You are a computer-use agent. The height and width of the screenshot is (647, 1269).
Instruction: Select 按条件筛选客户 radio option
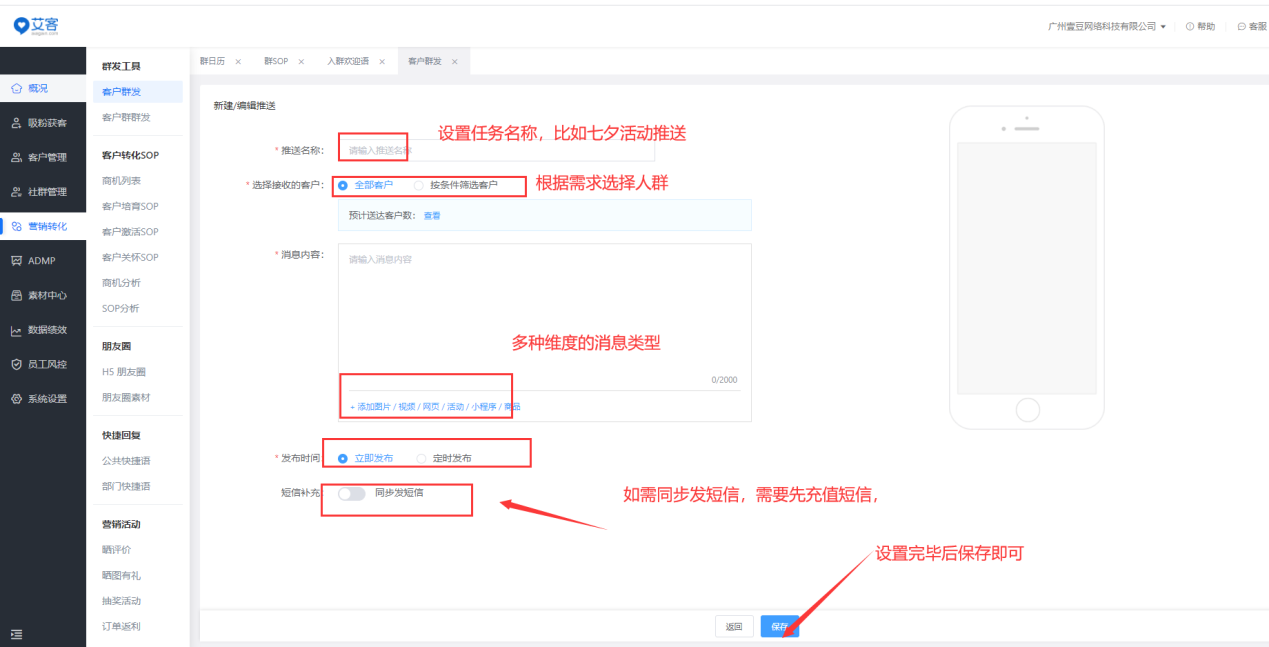(419, 185)
